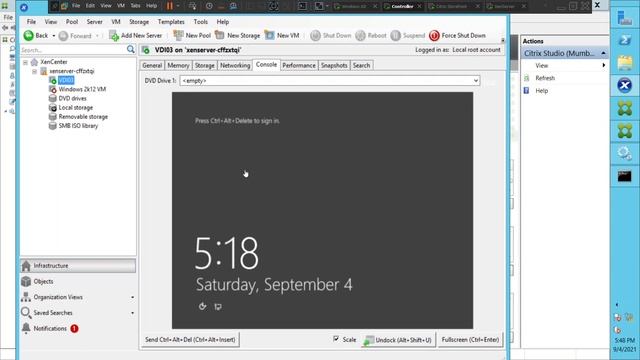Viewport: 640px width, 360px height.
Task: Switch to the General tab
Action: [152, 65]
